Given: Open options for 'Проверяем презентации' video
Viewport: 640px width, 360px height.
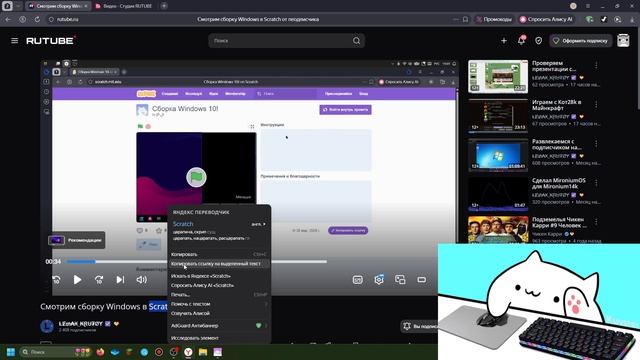Looking at the screenshot, I should [x=596, y=65].
